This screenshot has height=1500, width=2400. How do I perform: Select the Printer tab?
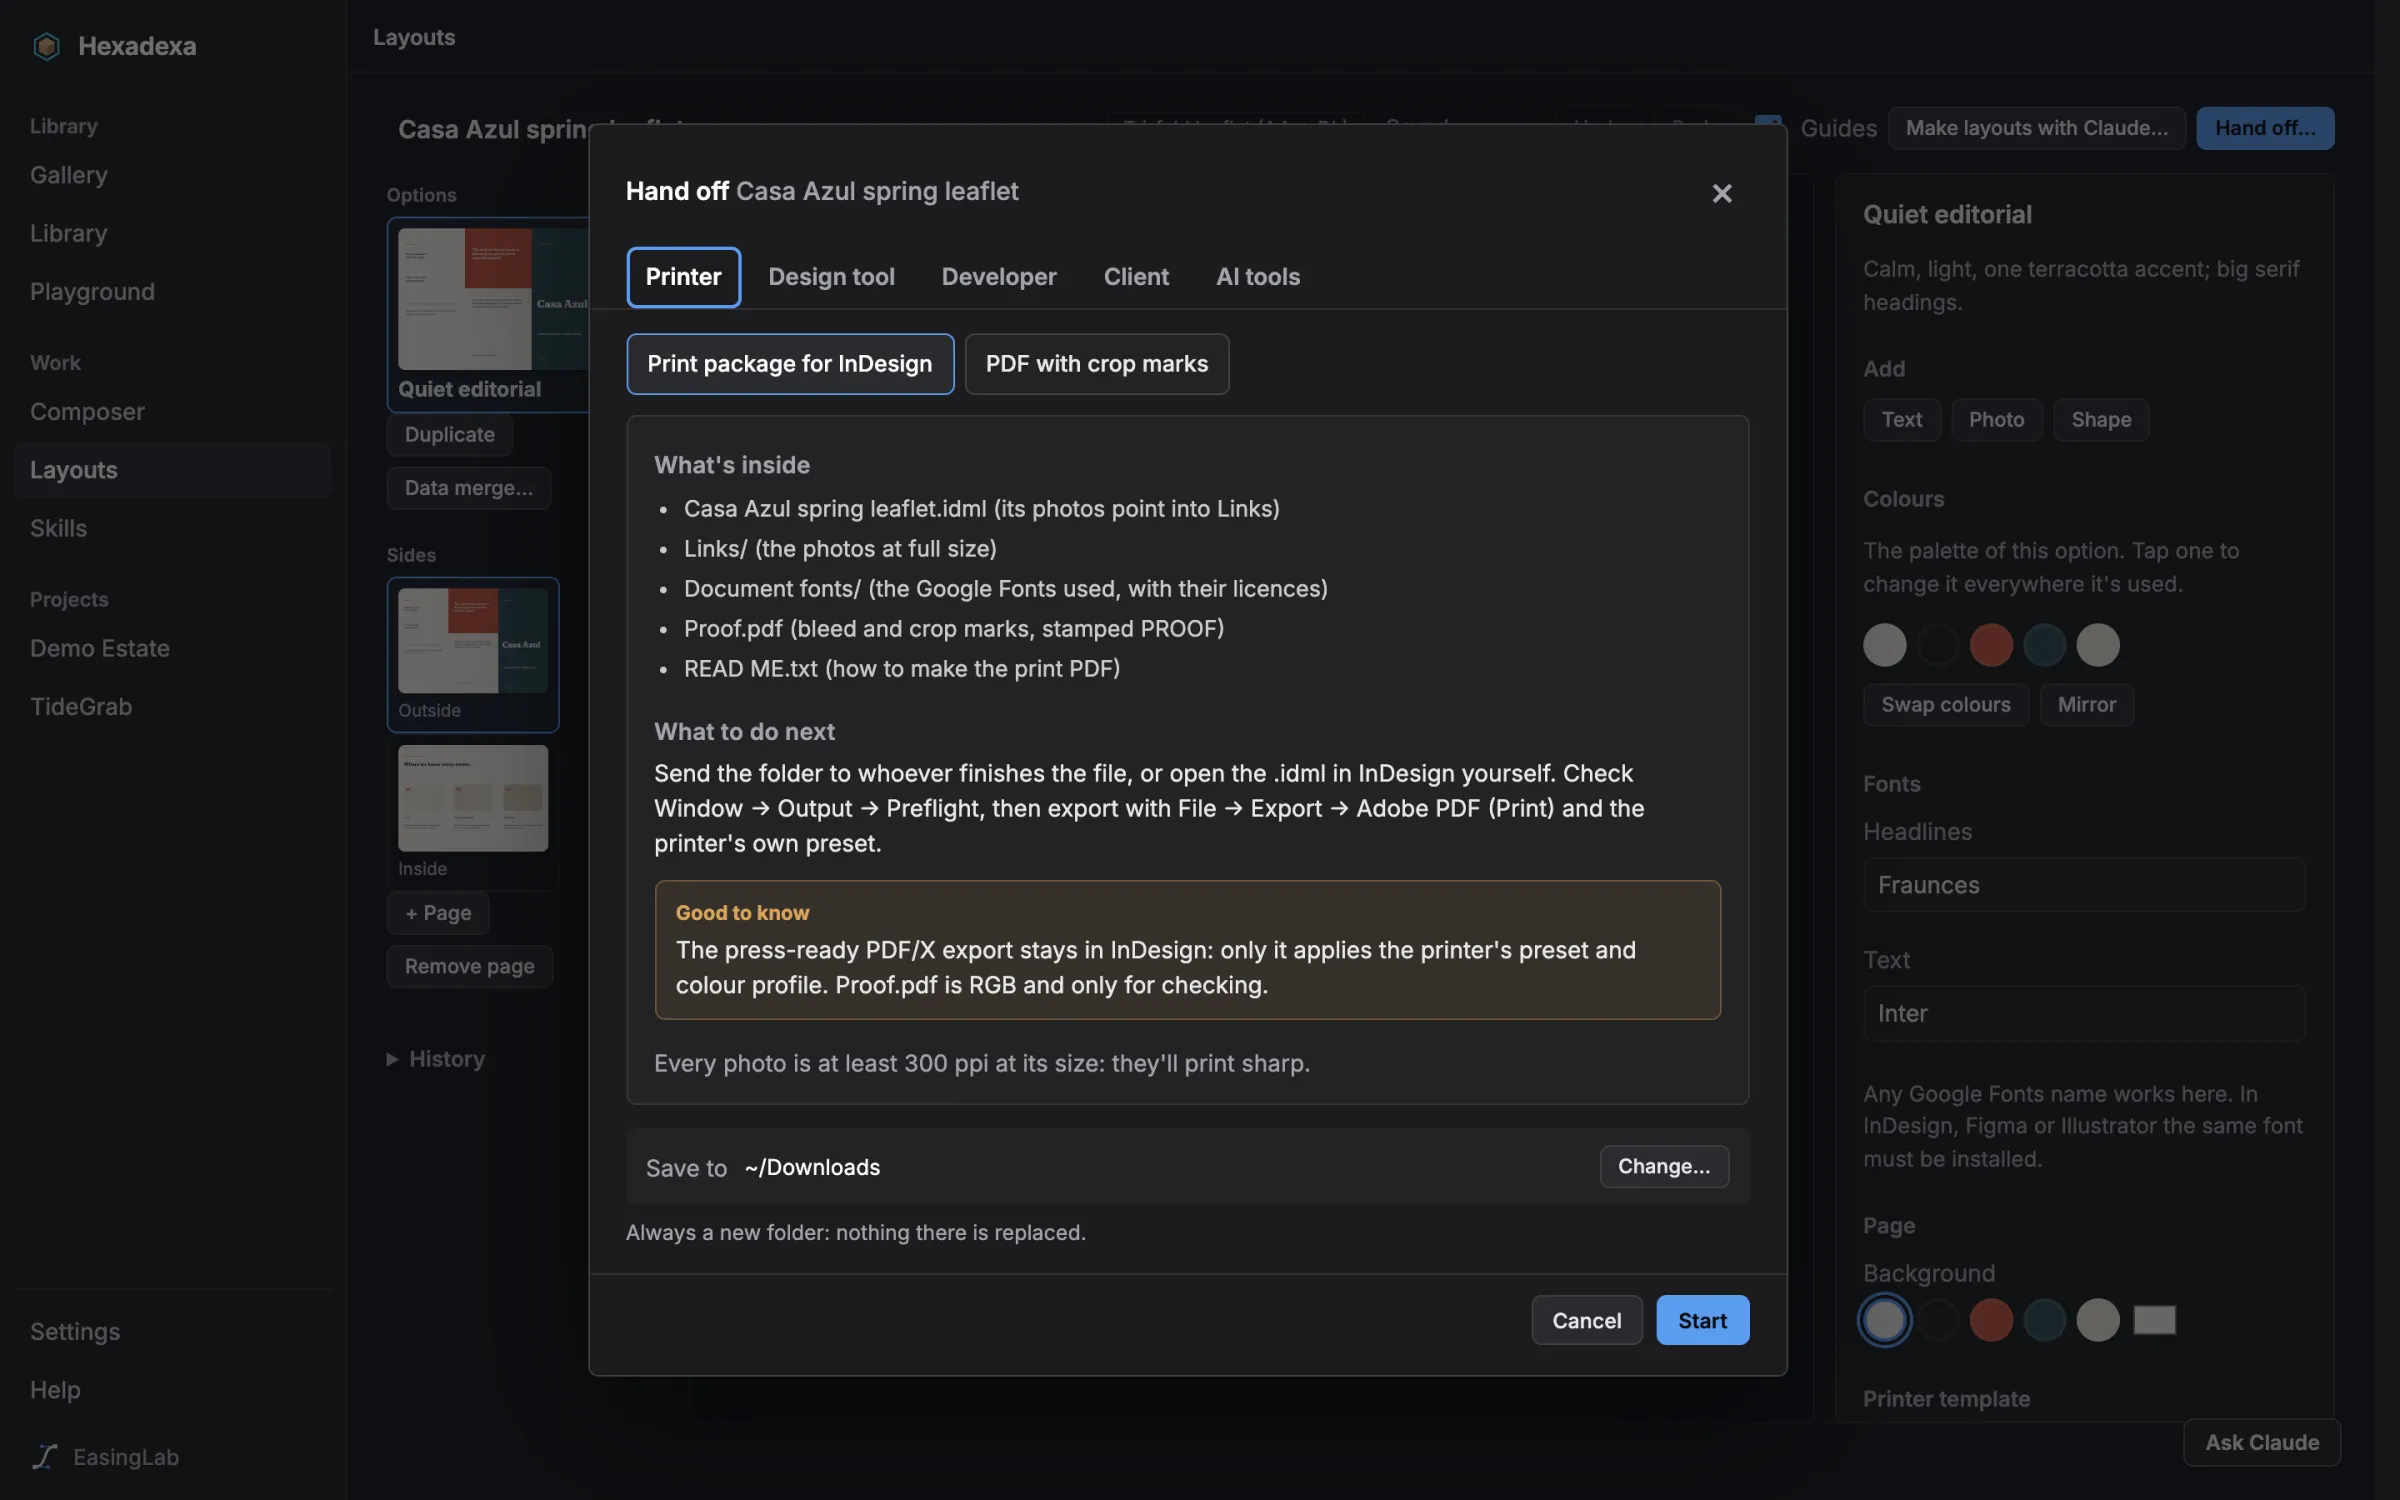click(683, 277)
